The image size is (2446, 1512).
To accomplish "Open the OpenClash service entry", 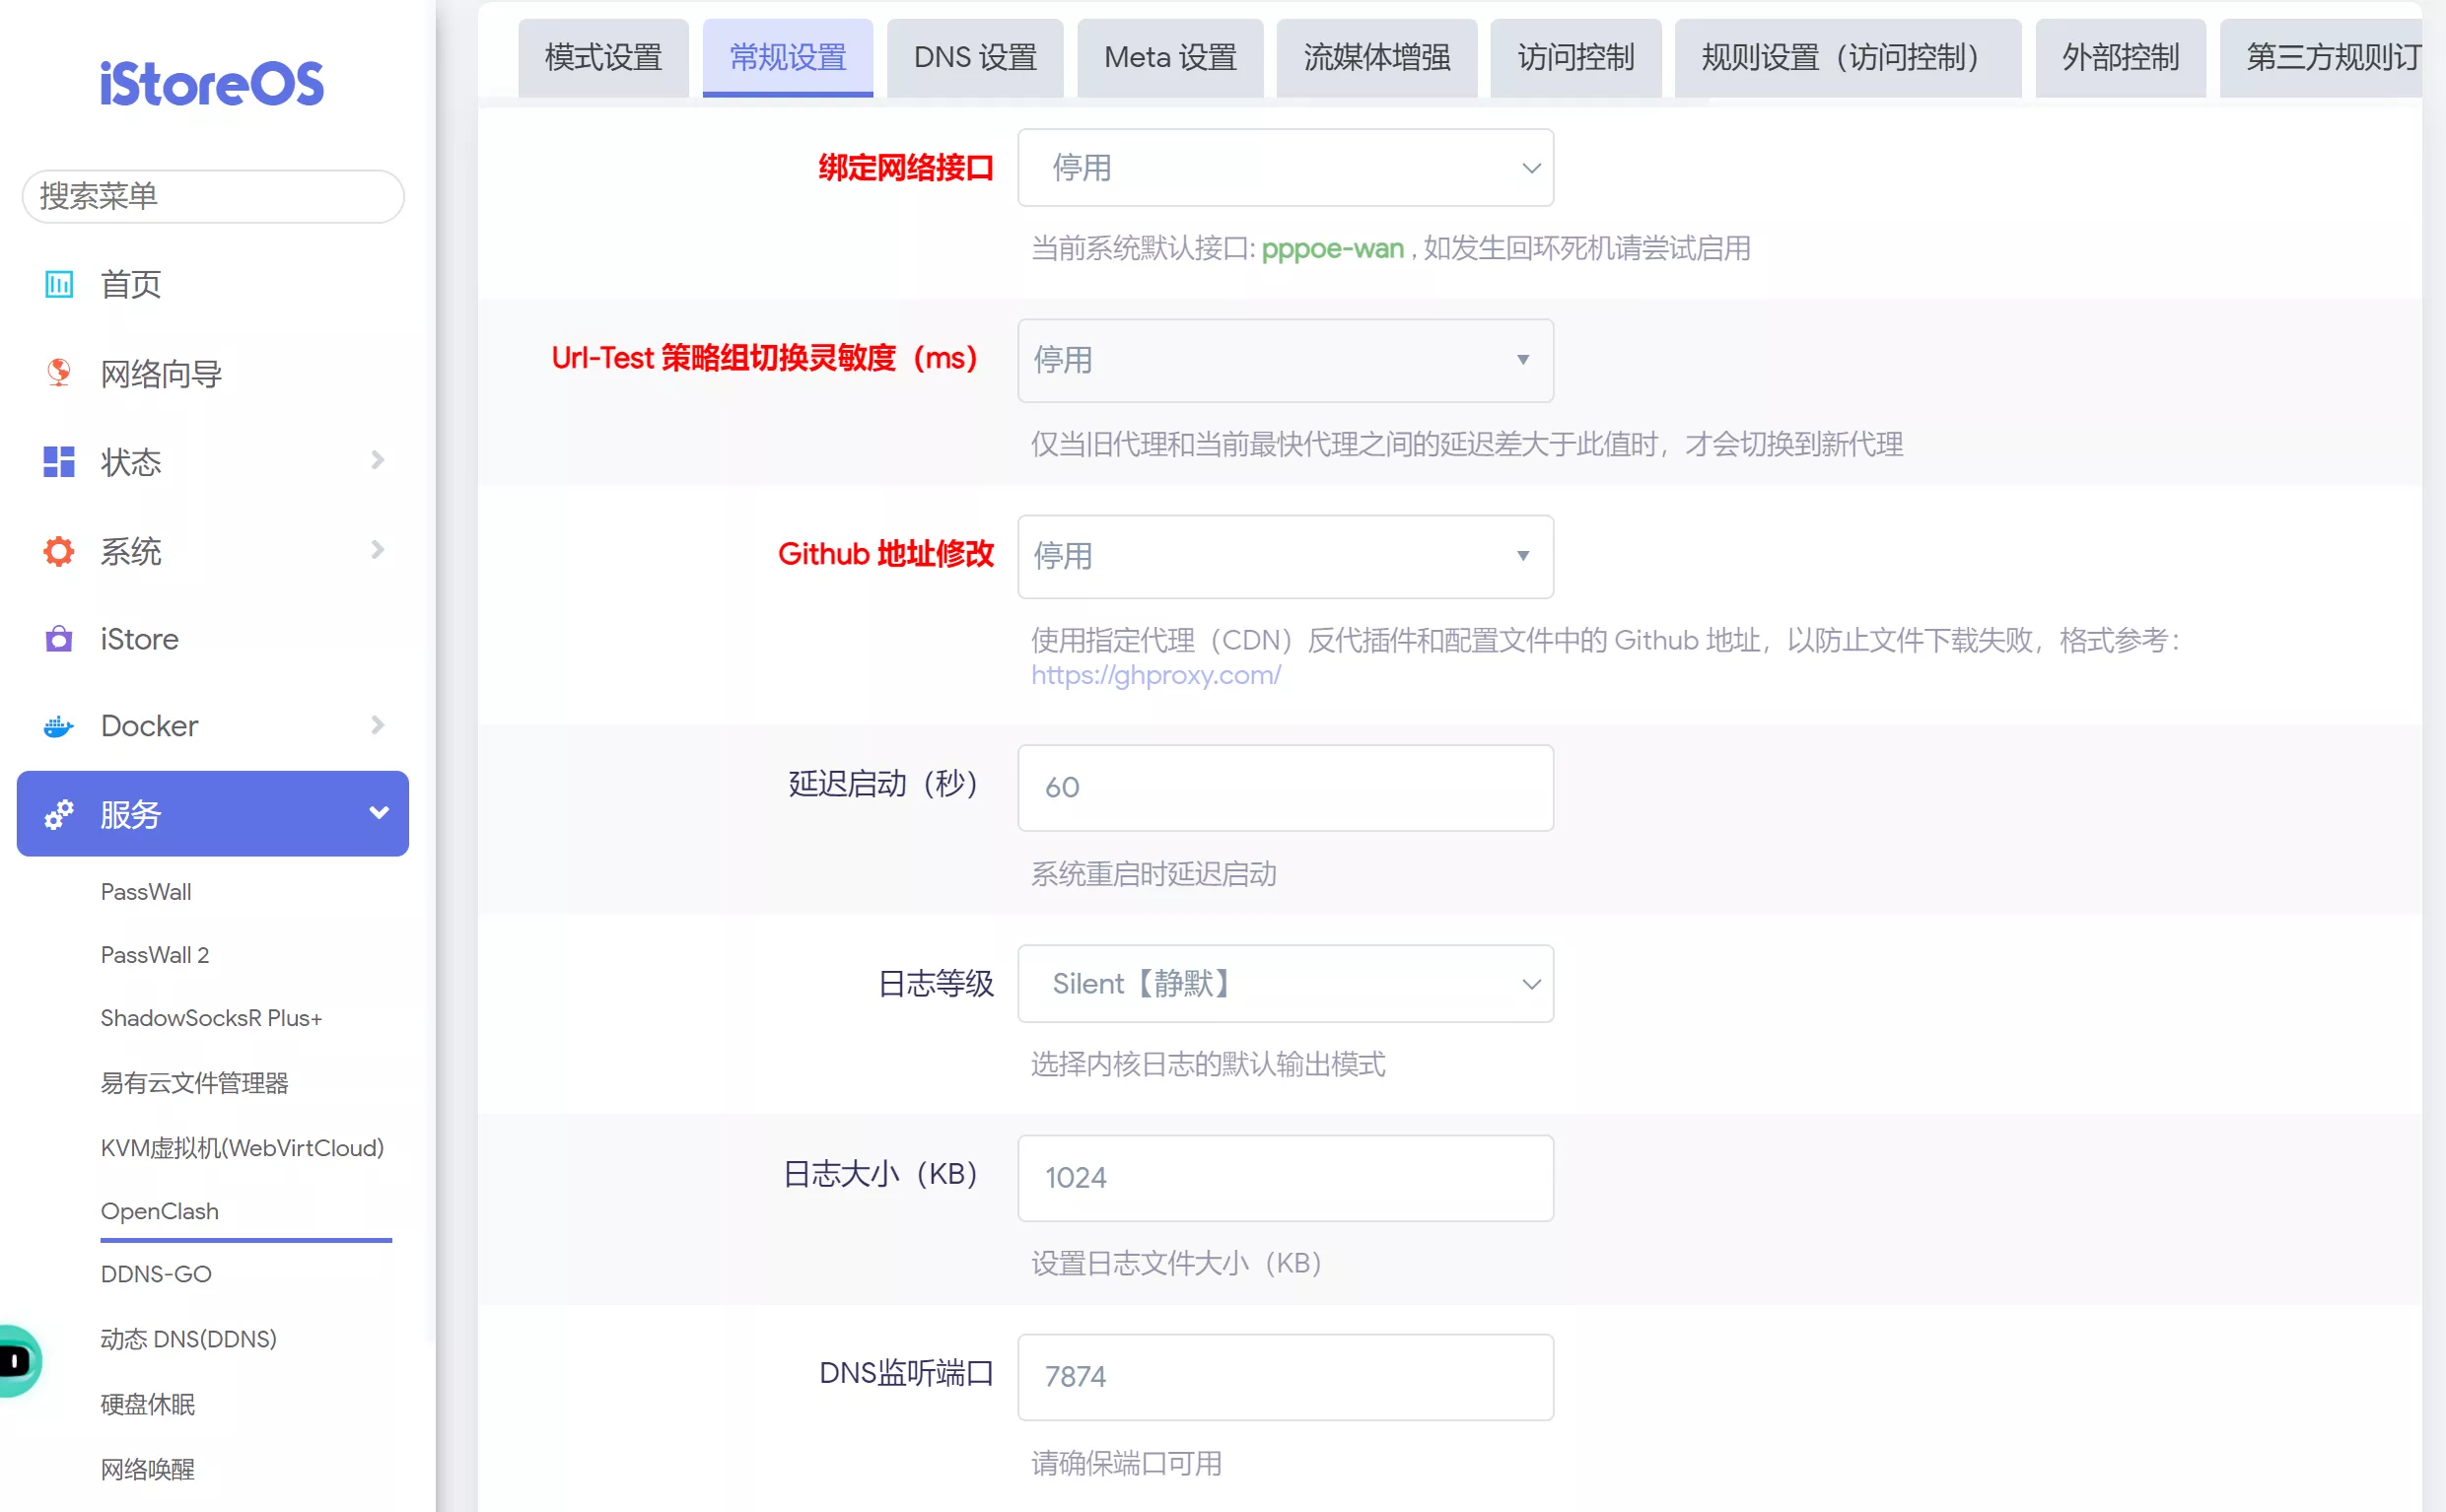I will 159,1211.
